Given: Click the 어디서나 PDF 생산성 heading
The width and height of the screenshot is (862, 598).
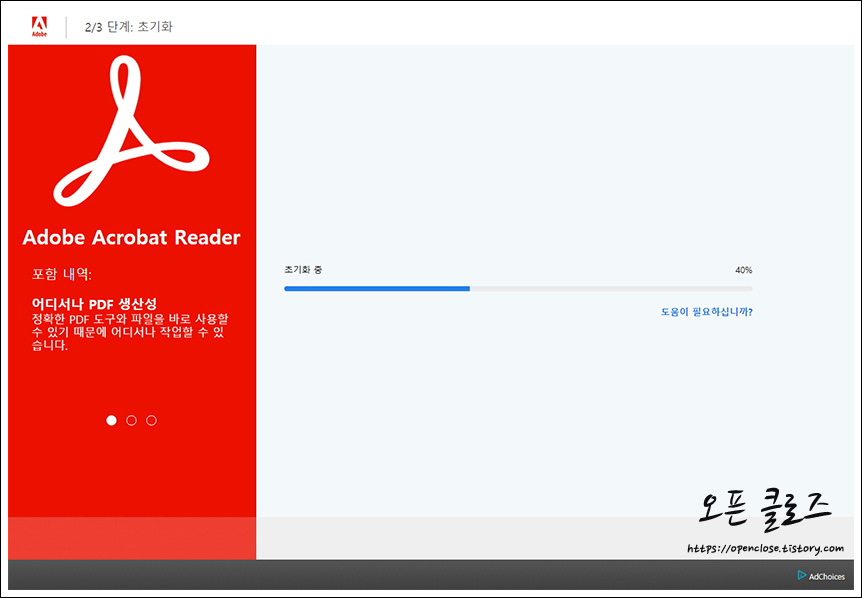Looking at the screenshot, I should (x=94, y=303).
